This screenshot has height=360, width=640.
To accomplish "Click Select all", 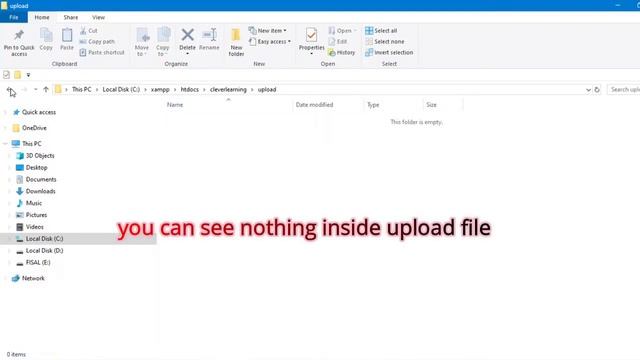I will click(x=381, y=31).
